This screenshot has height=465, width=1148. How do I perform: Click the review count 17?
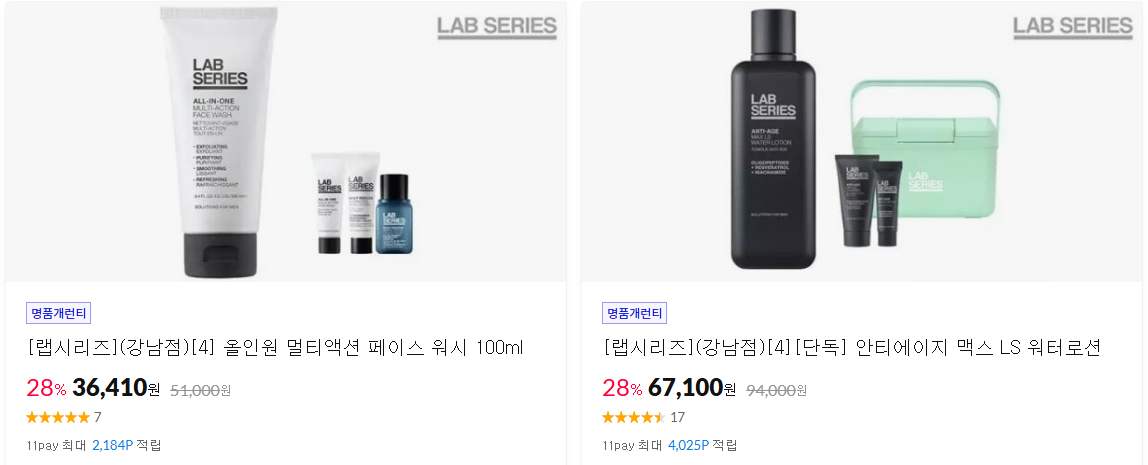(678, 417)
